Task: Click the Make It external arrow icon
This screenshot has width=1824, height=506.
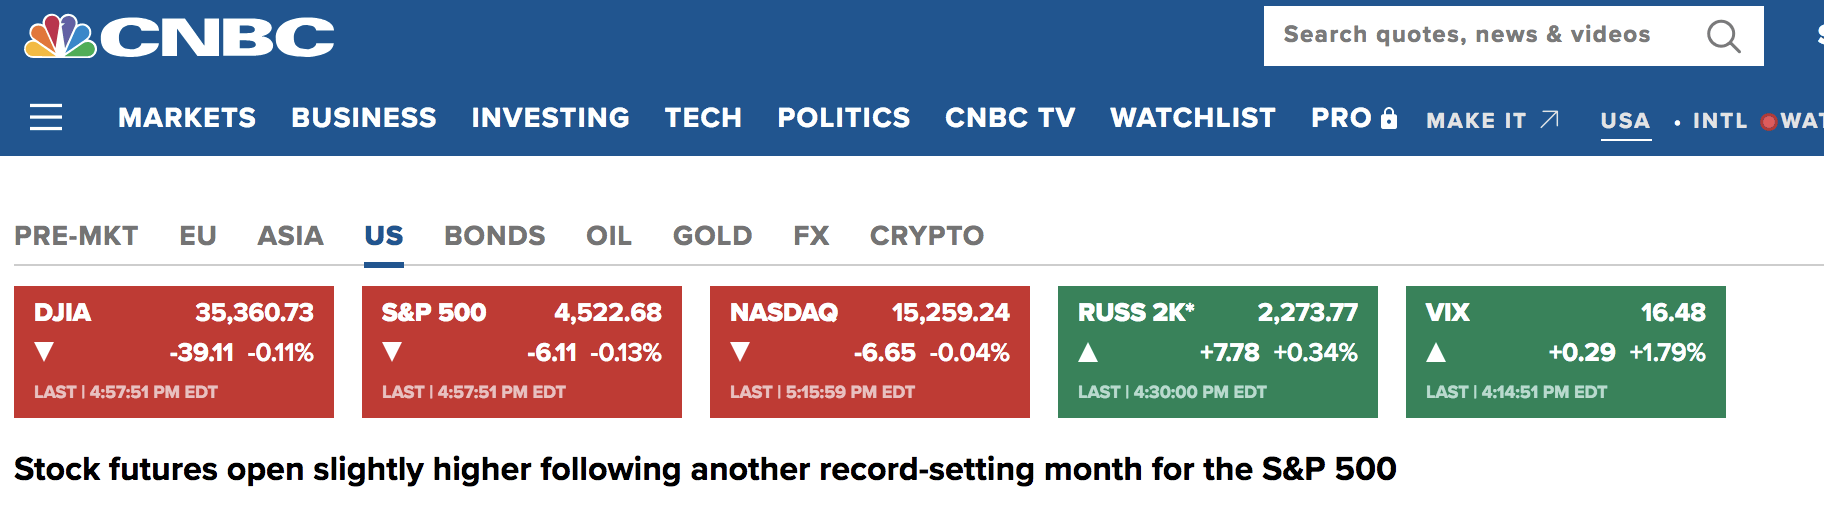Action: [1549, 119]
